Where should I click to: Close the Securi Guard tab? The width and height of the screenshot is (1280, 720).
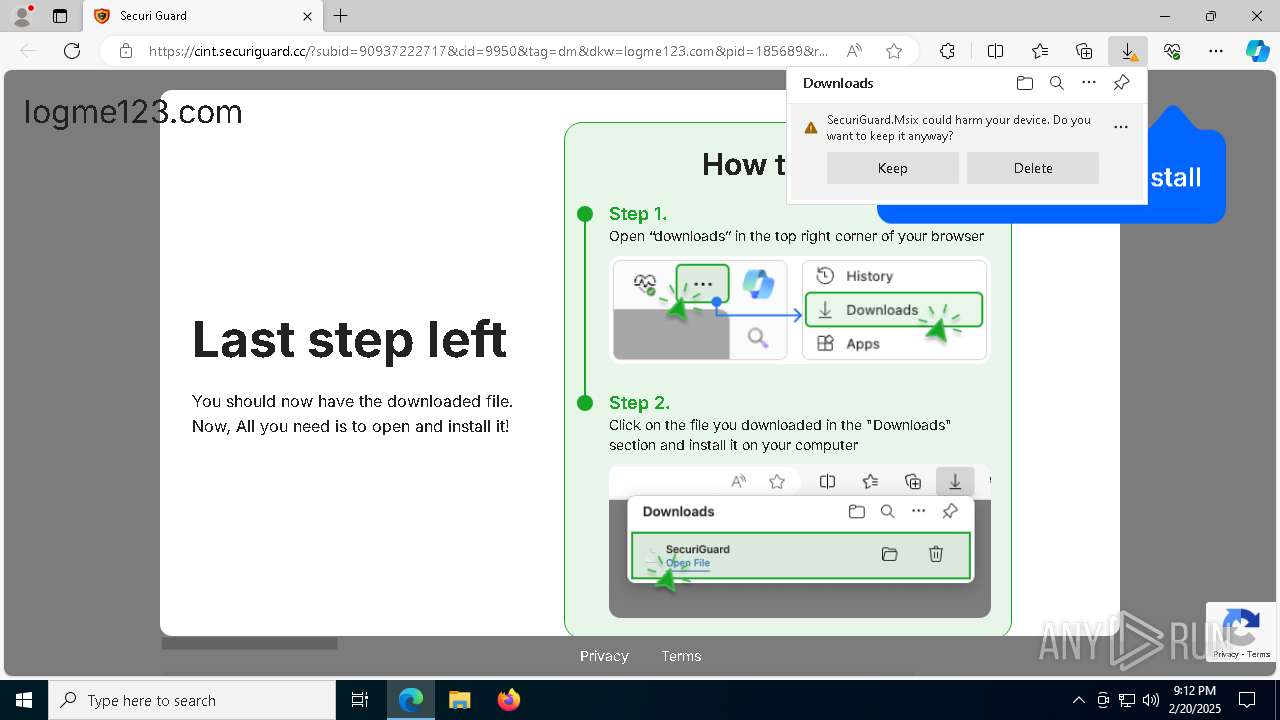307,16
